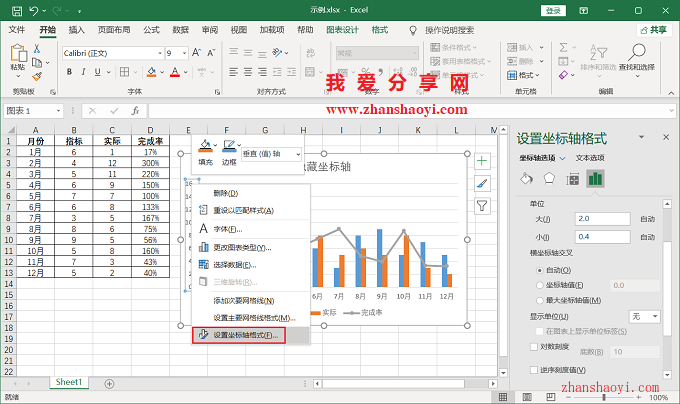Screen dimensions: 680x404
Task: Click the chart styles brush button
Action: pyautogui.click(x=482, y=184)
